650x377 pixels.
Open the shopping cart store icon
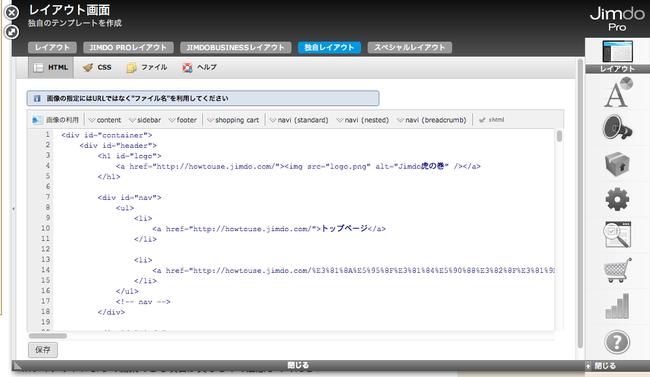click(x=618, y=270)
